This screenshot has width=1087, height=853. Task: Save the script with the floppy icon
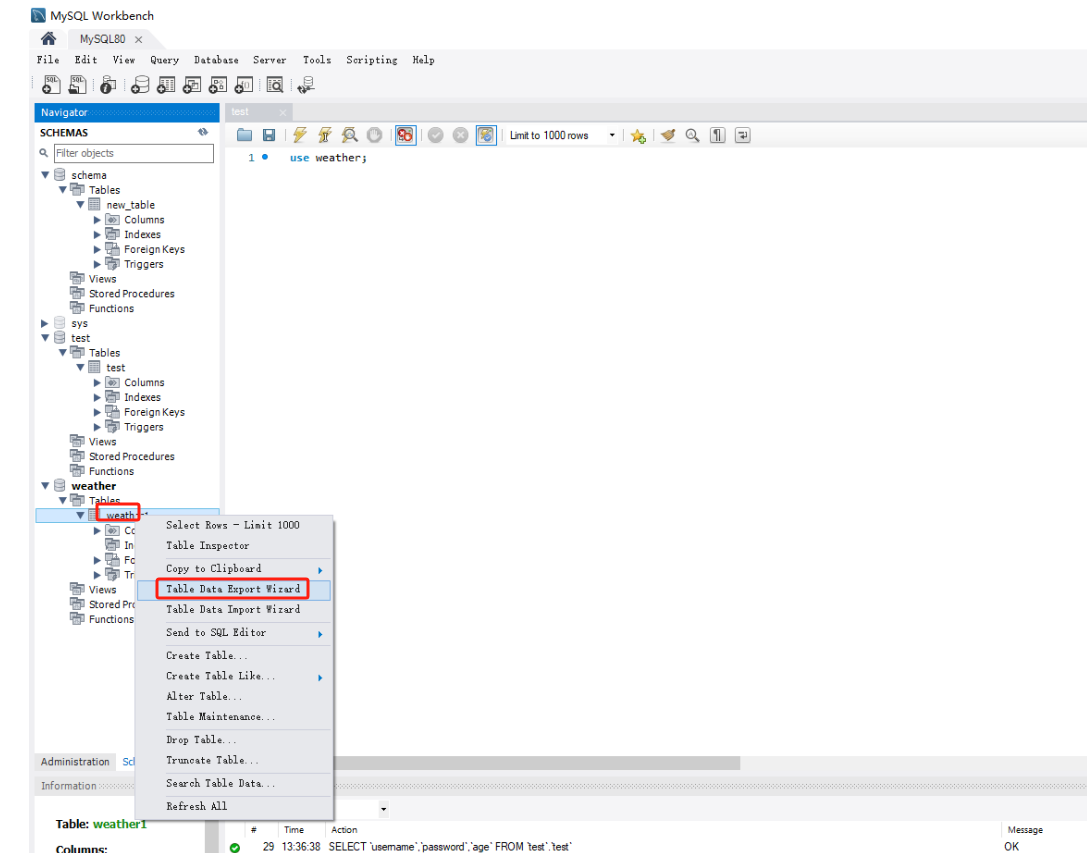[269, 135]
